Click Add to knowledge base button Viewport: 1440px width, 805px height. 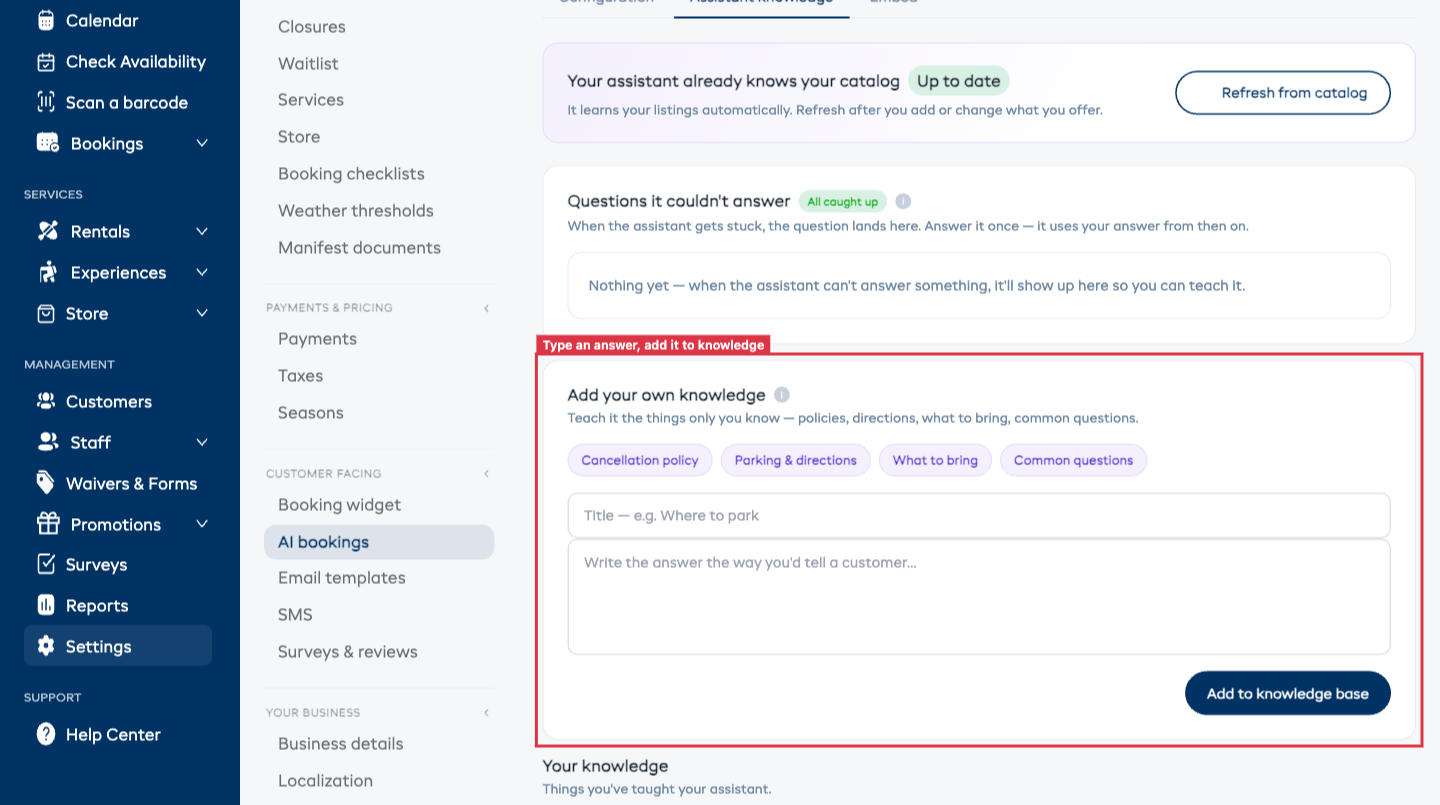(x=1288, y=693)
